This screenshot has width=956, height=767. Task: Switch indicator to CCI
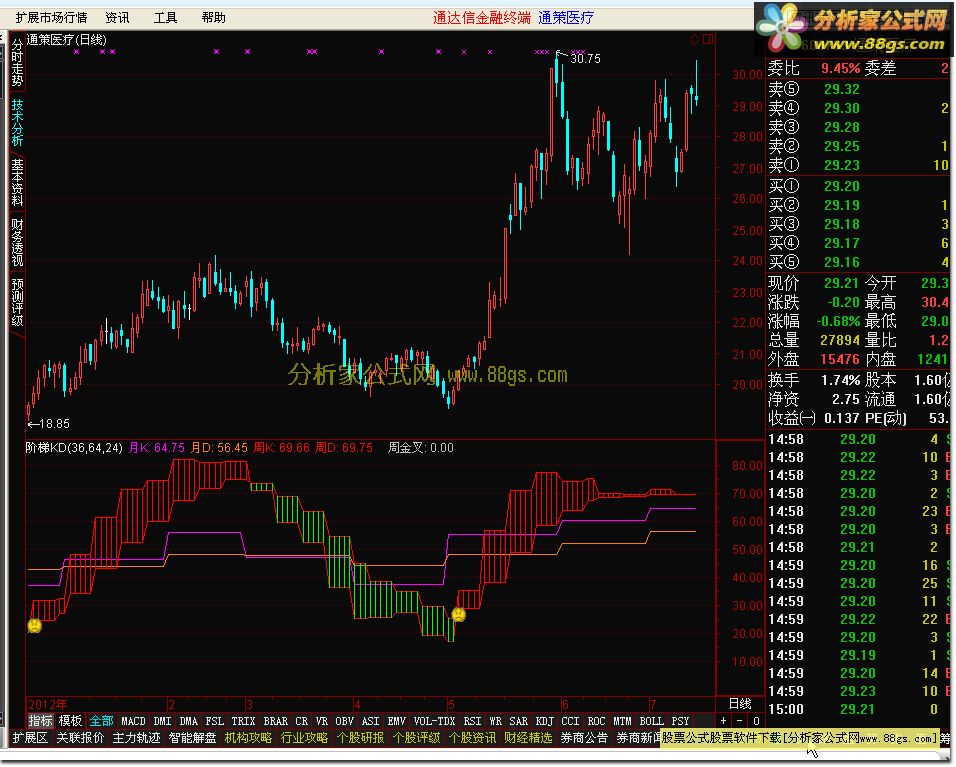(x=570, y=721)
